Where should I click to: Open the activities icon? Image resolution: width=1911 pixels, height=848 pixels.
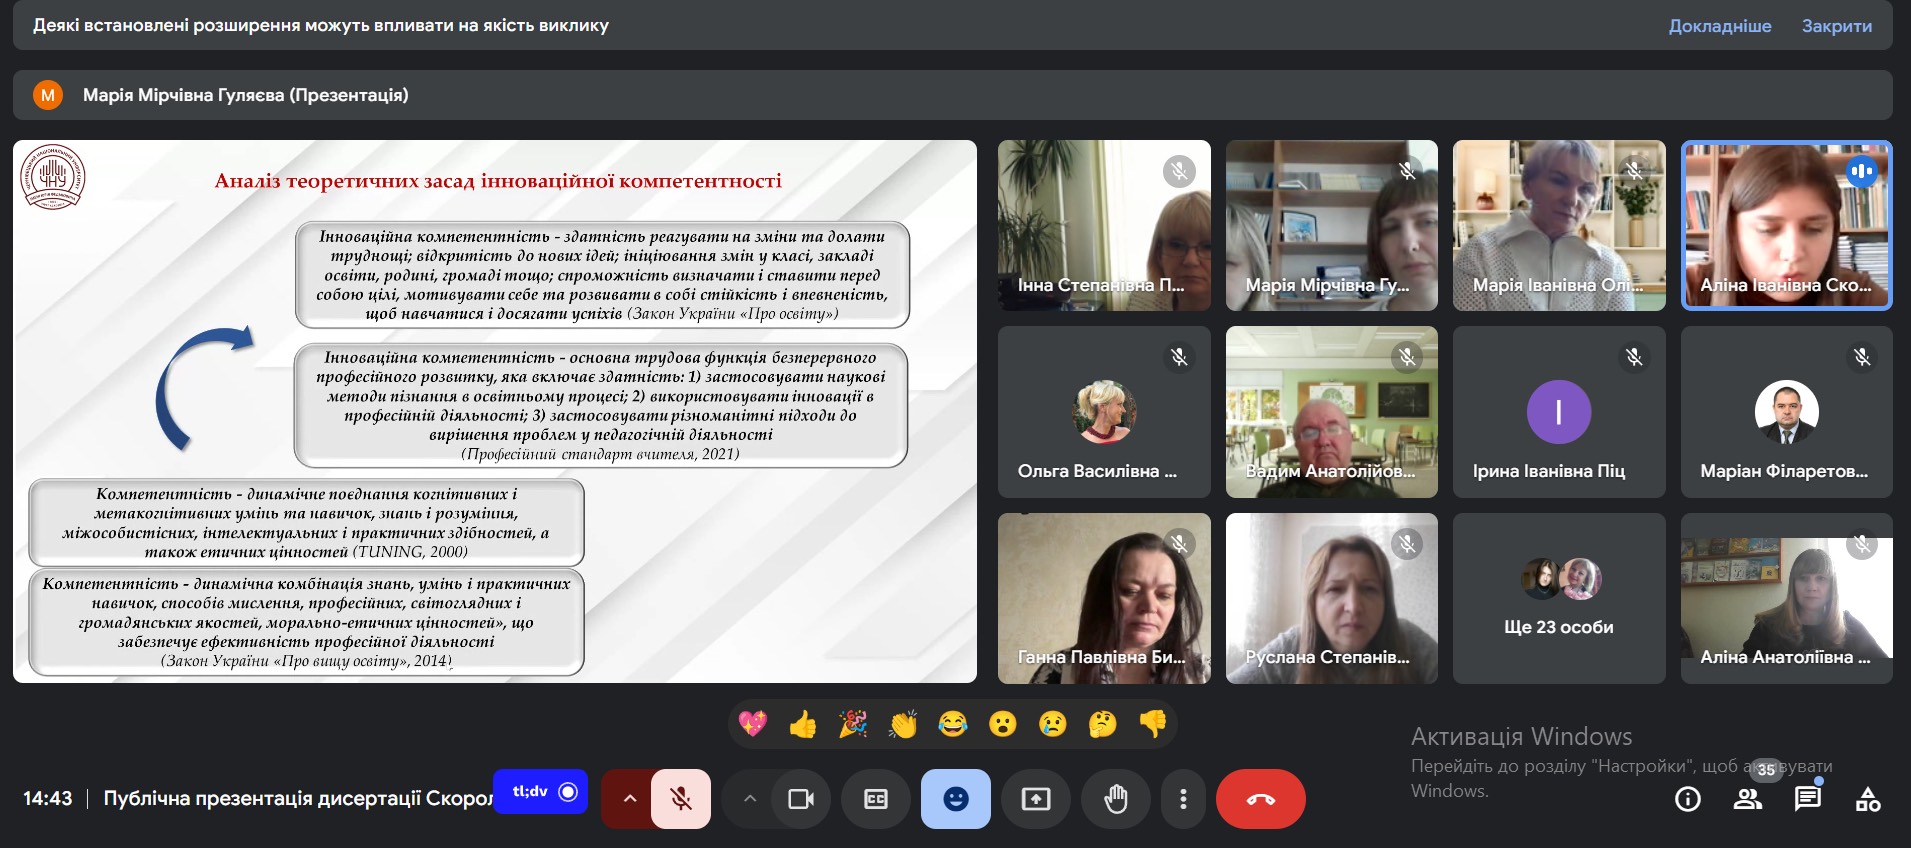tap(1868, 799)
